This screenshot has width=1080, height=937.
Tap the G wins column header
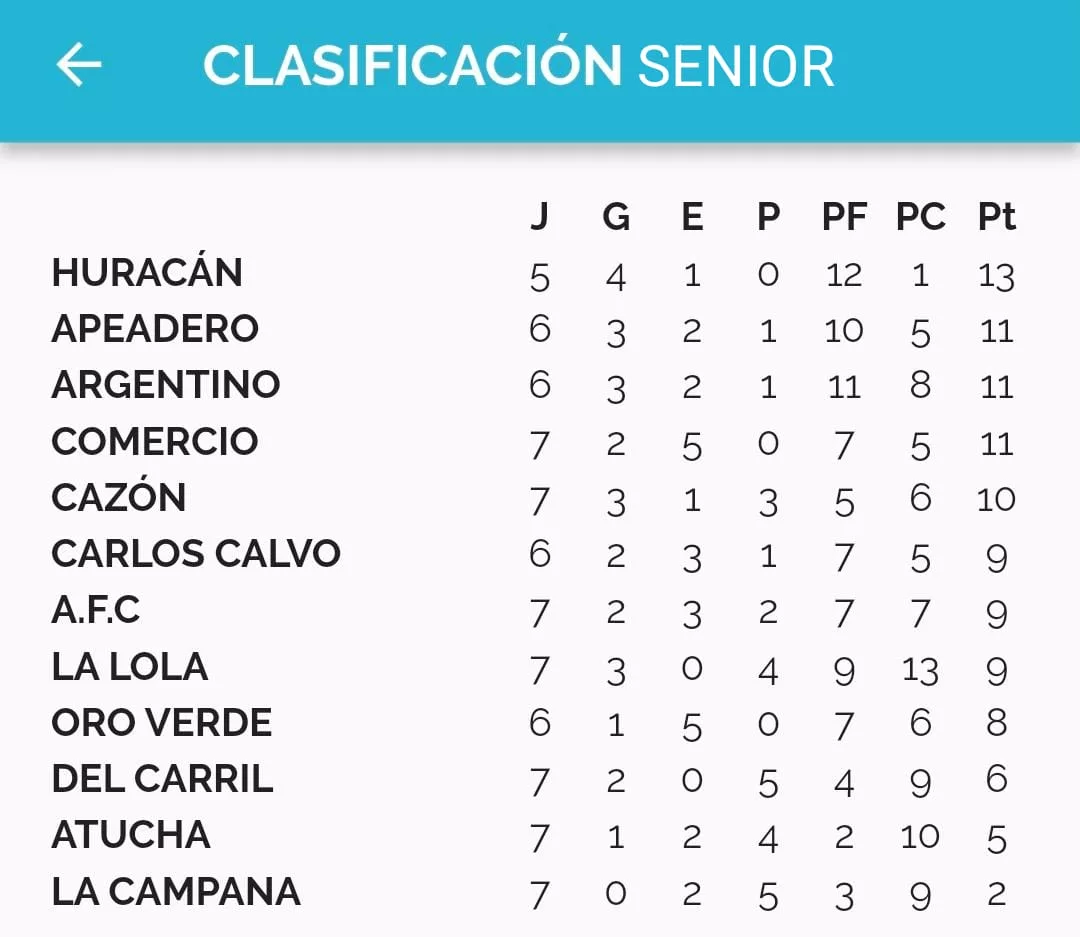pyautogui.click(x=616, y=217)
